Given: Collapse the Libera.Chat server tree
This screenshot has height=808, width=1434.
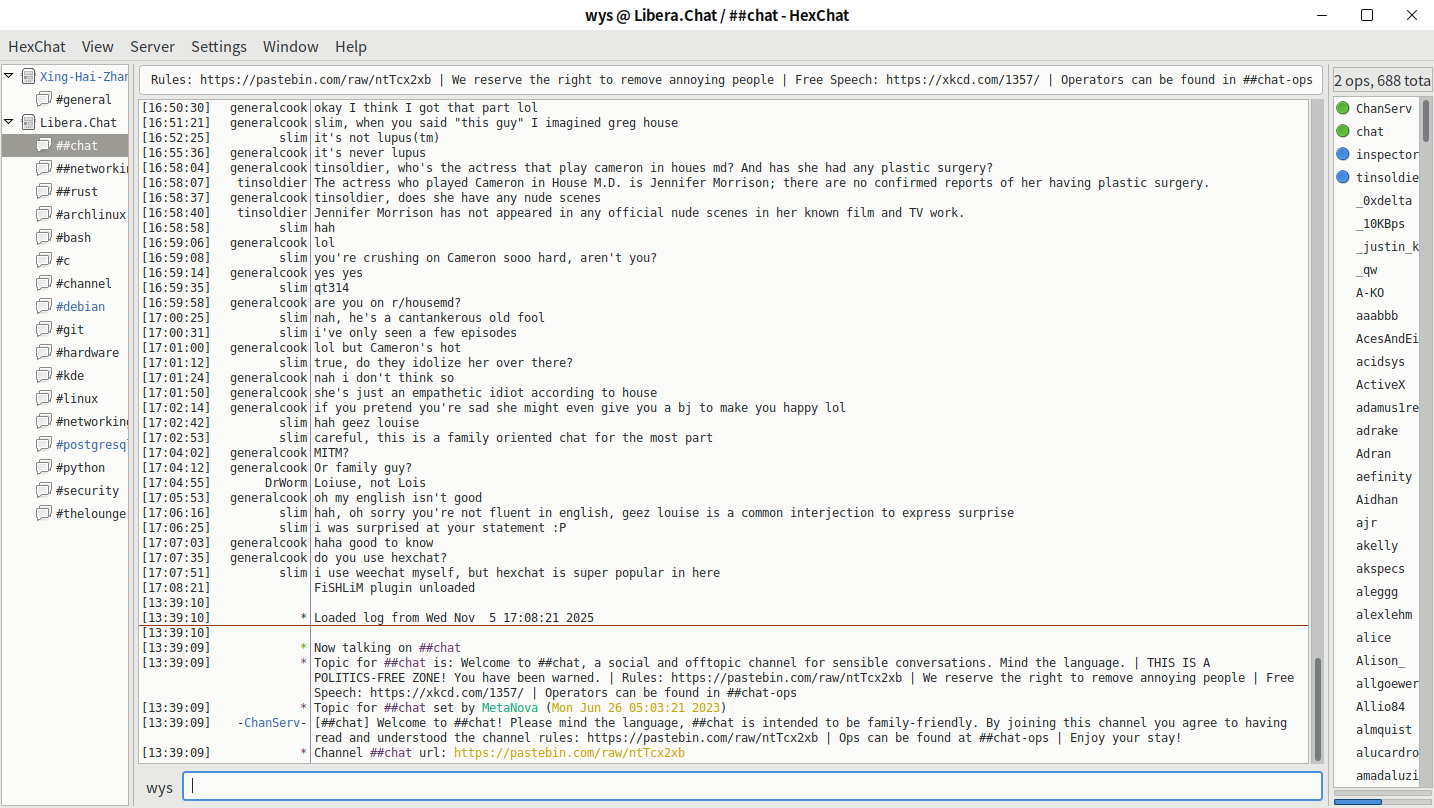Looking at the screenshot, I should 9,122.
